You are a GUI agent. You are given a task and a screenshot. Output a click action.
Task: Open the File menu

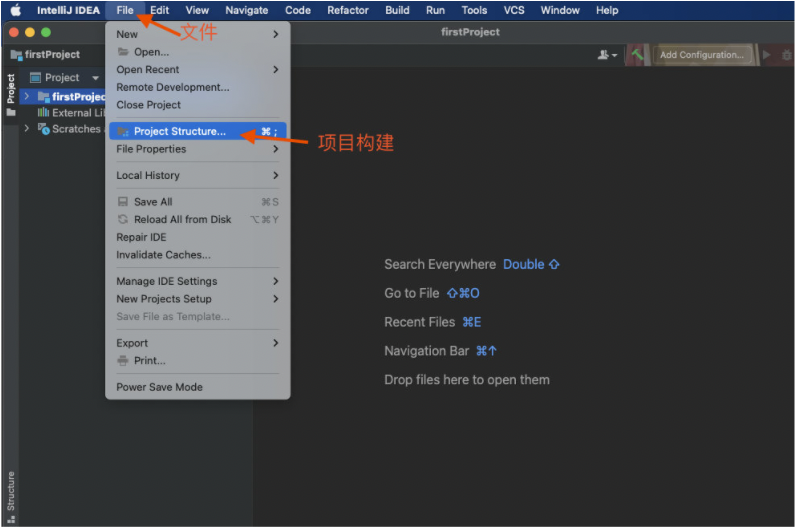[125, 10]
